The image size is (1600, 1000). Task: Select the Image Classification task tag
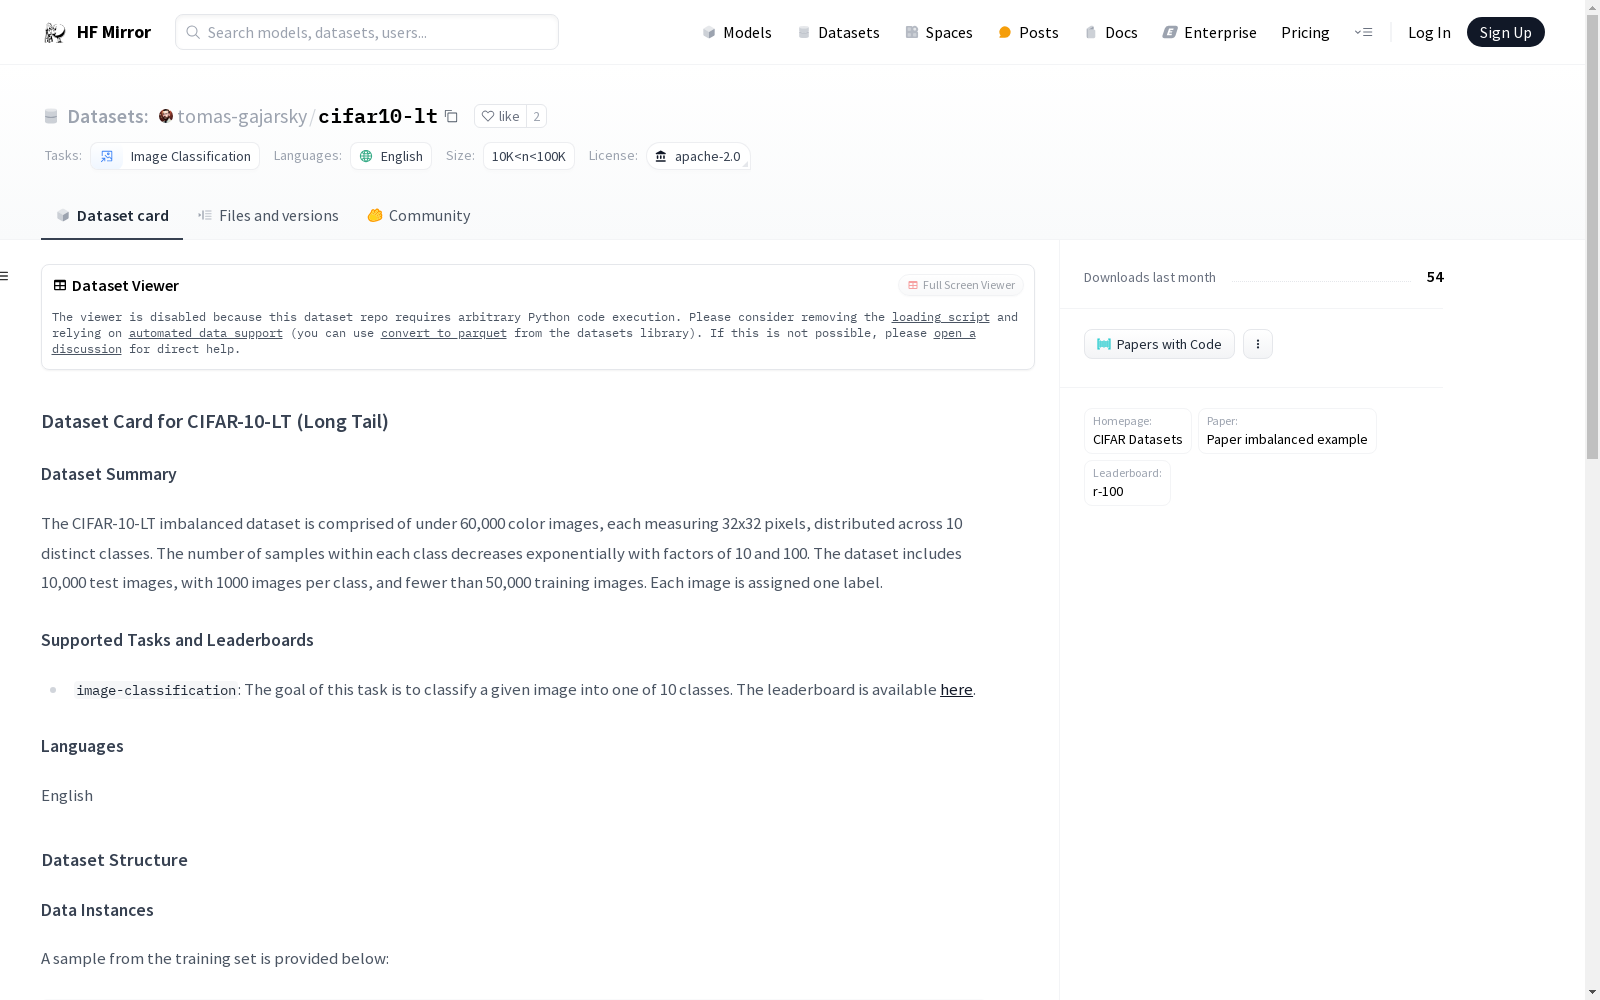point(175,156)
